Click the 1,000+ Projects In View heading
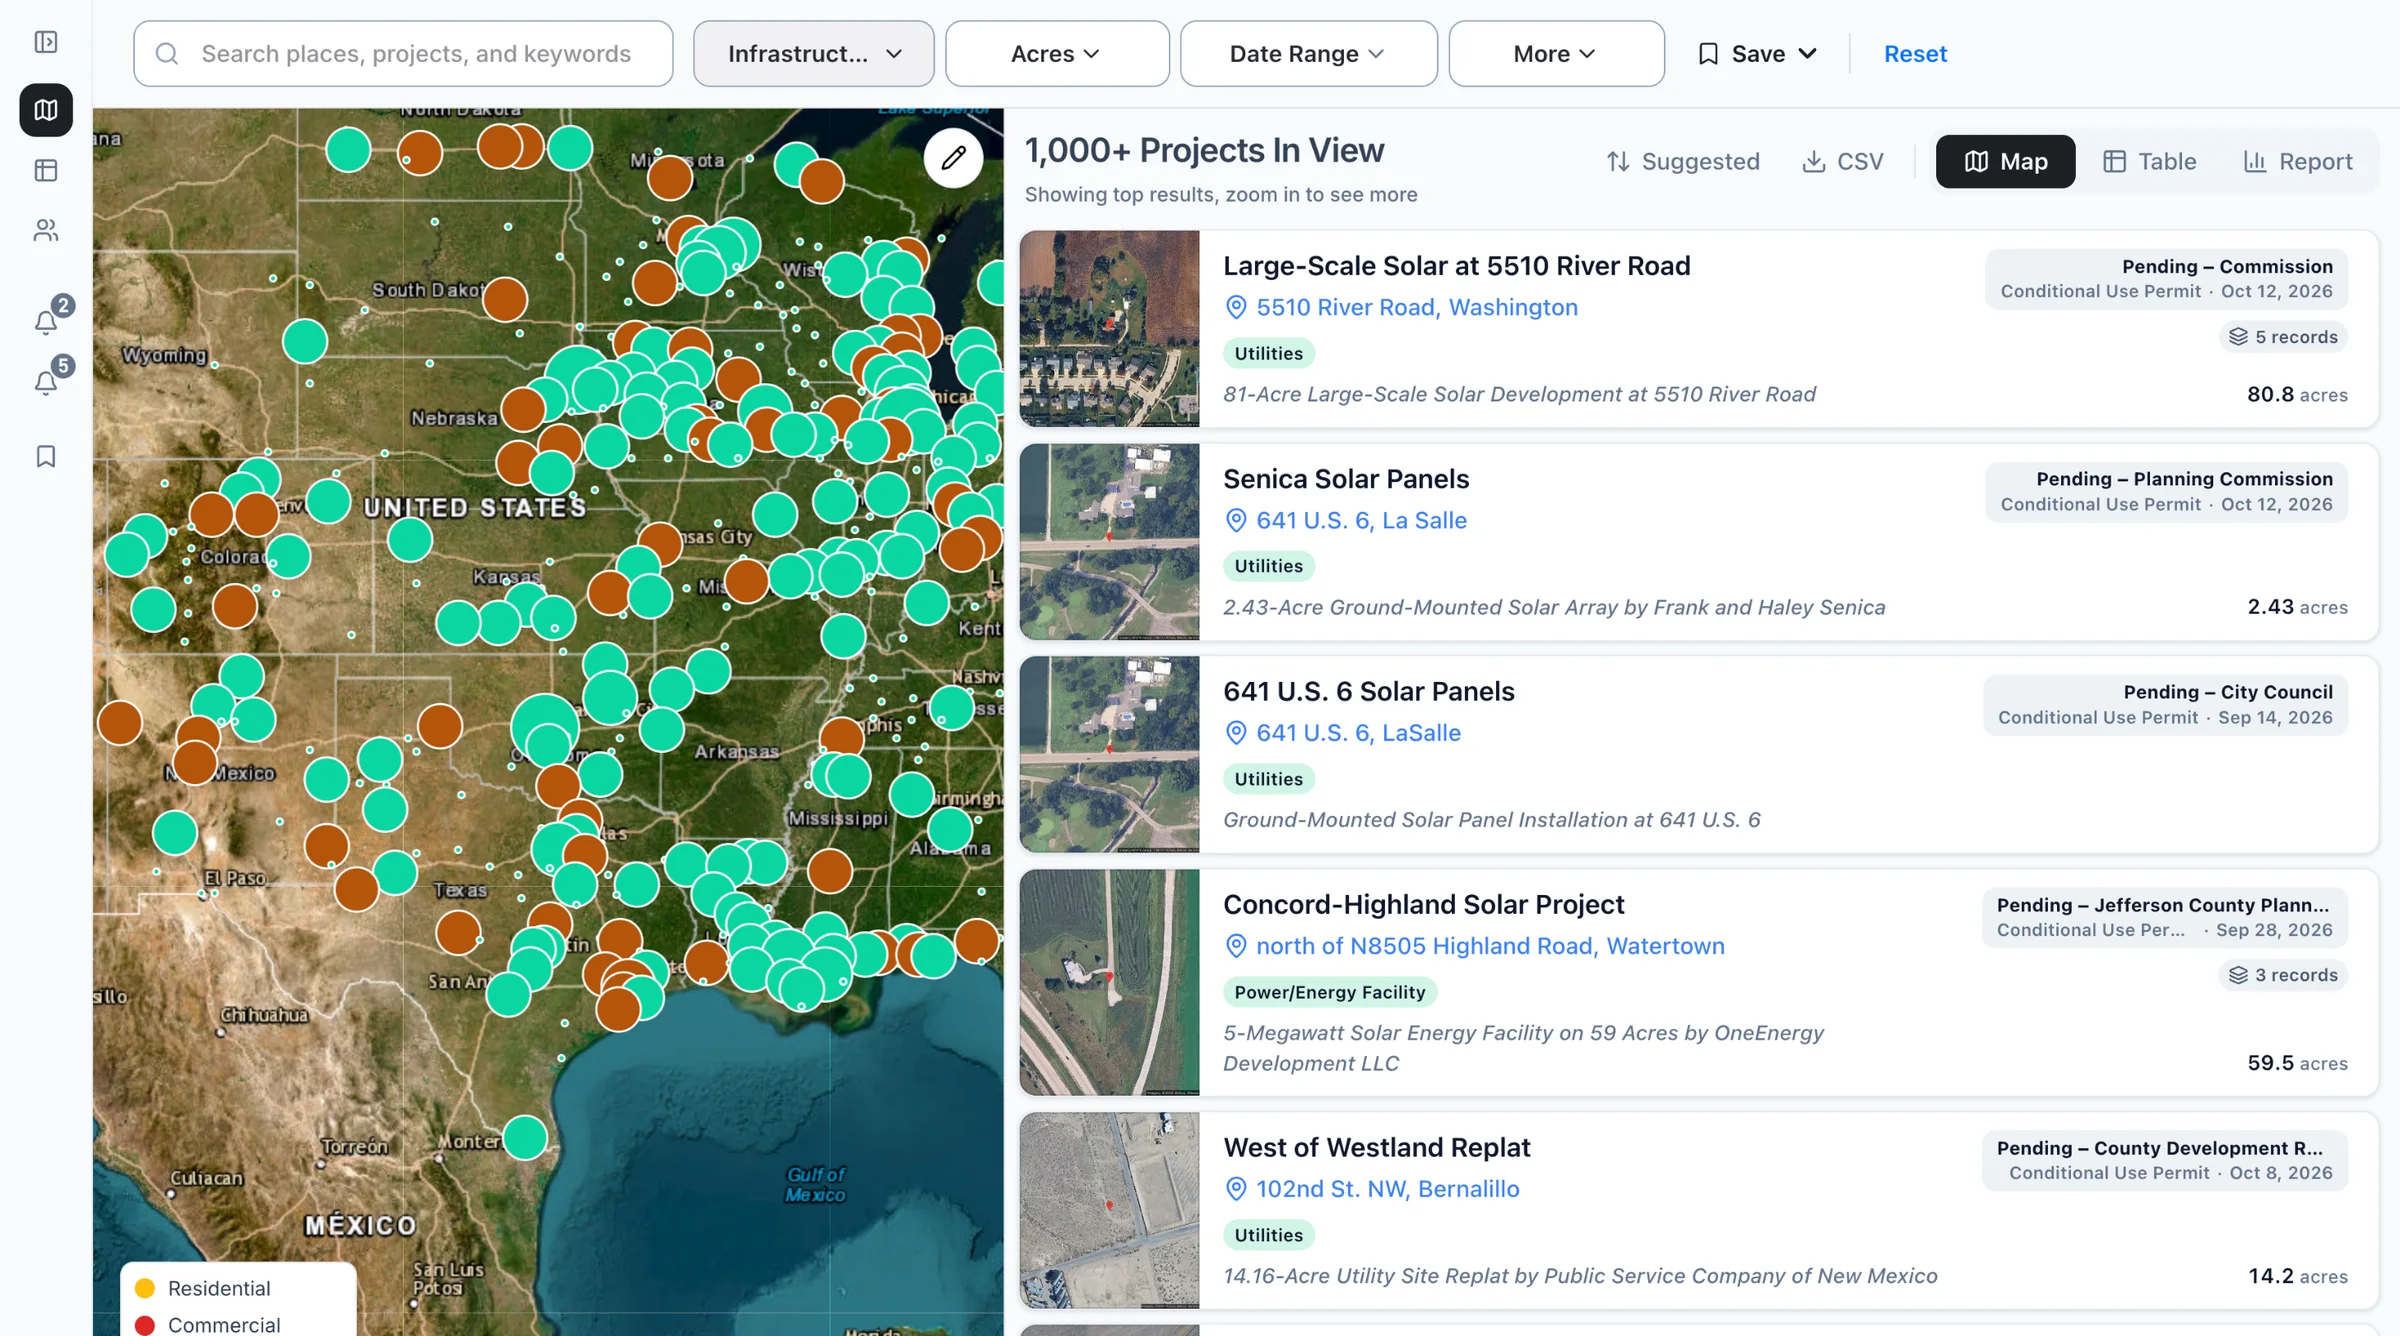Image resolution: width=2400 pixels, height=1336 pixels. coord(1204,150)
